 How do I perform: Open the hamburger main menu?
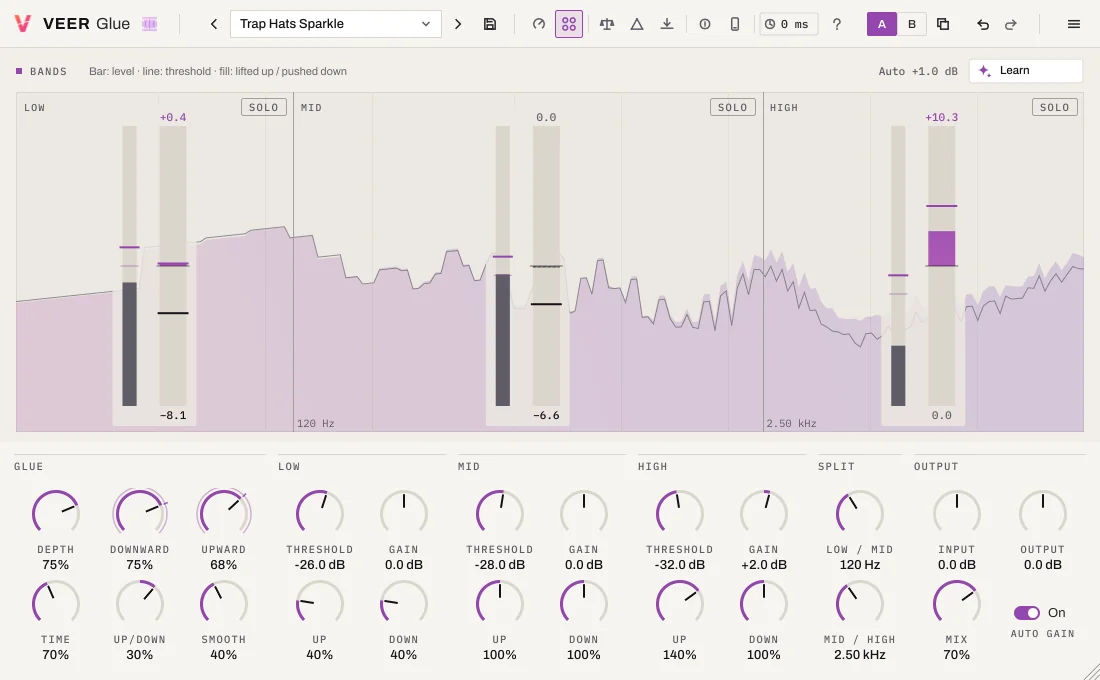tap(1073, 24)
